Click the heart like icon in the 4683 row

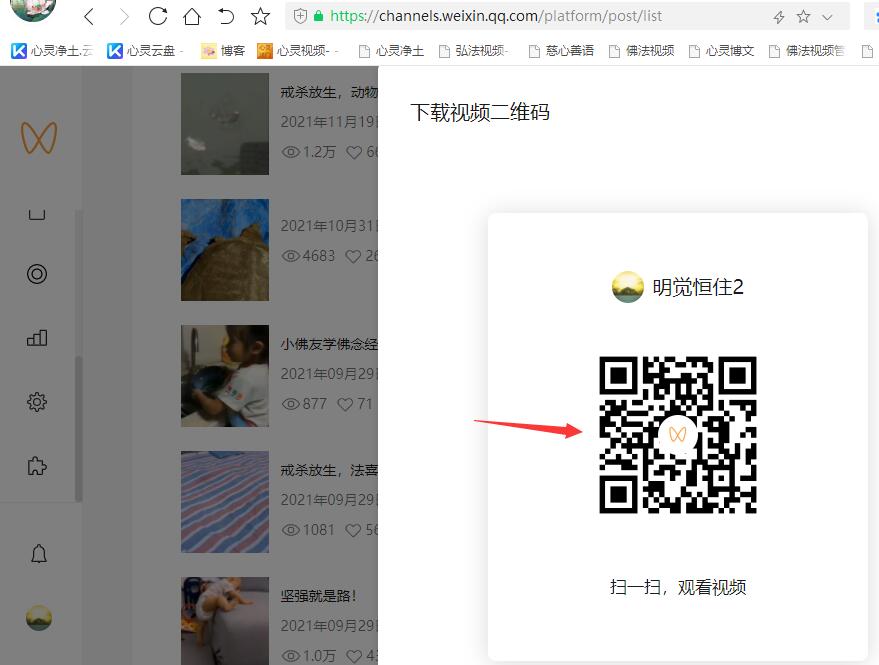tap(353, 256)
